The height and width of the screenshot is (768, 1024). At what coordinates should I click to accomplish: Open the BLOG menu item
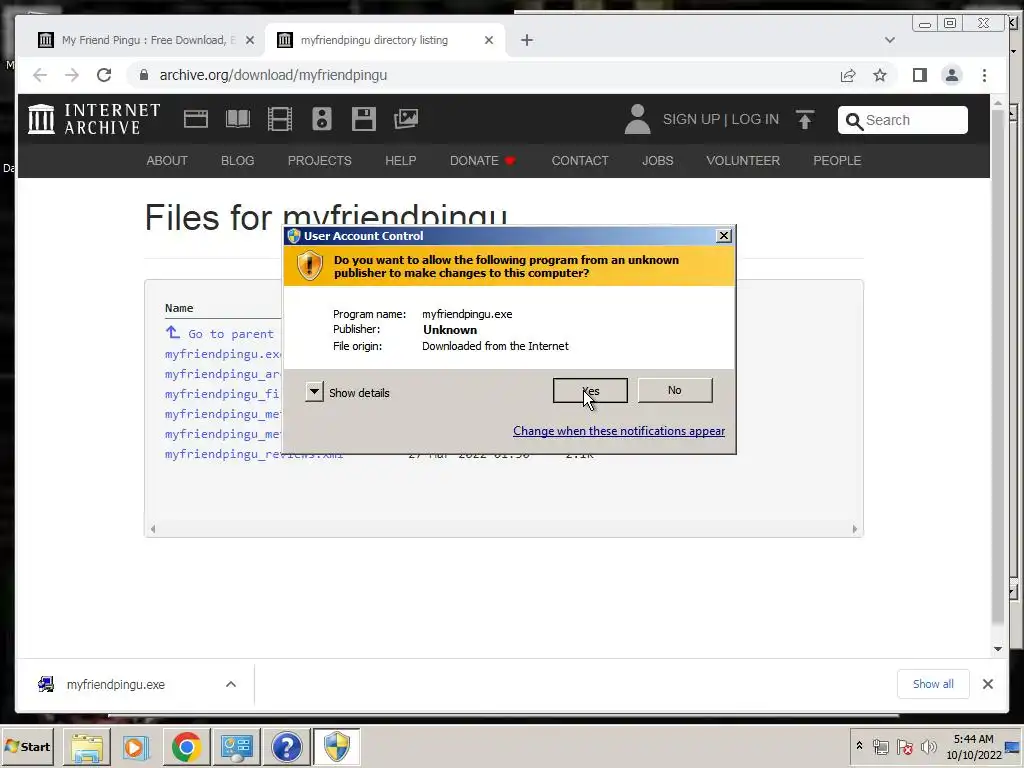(238, 161)
